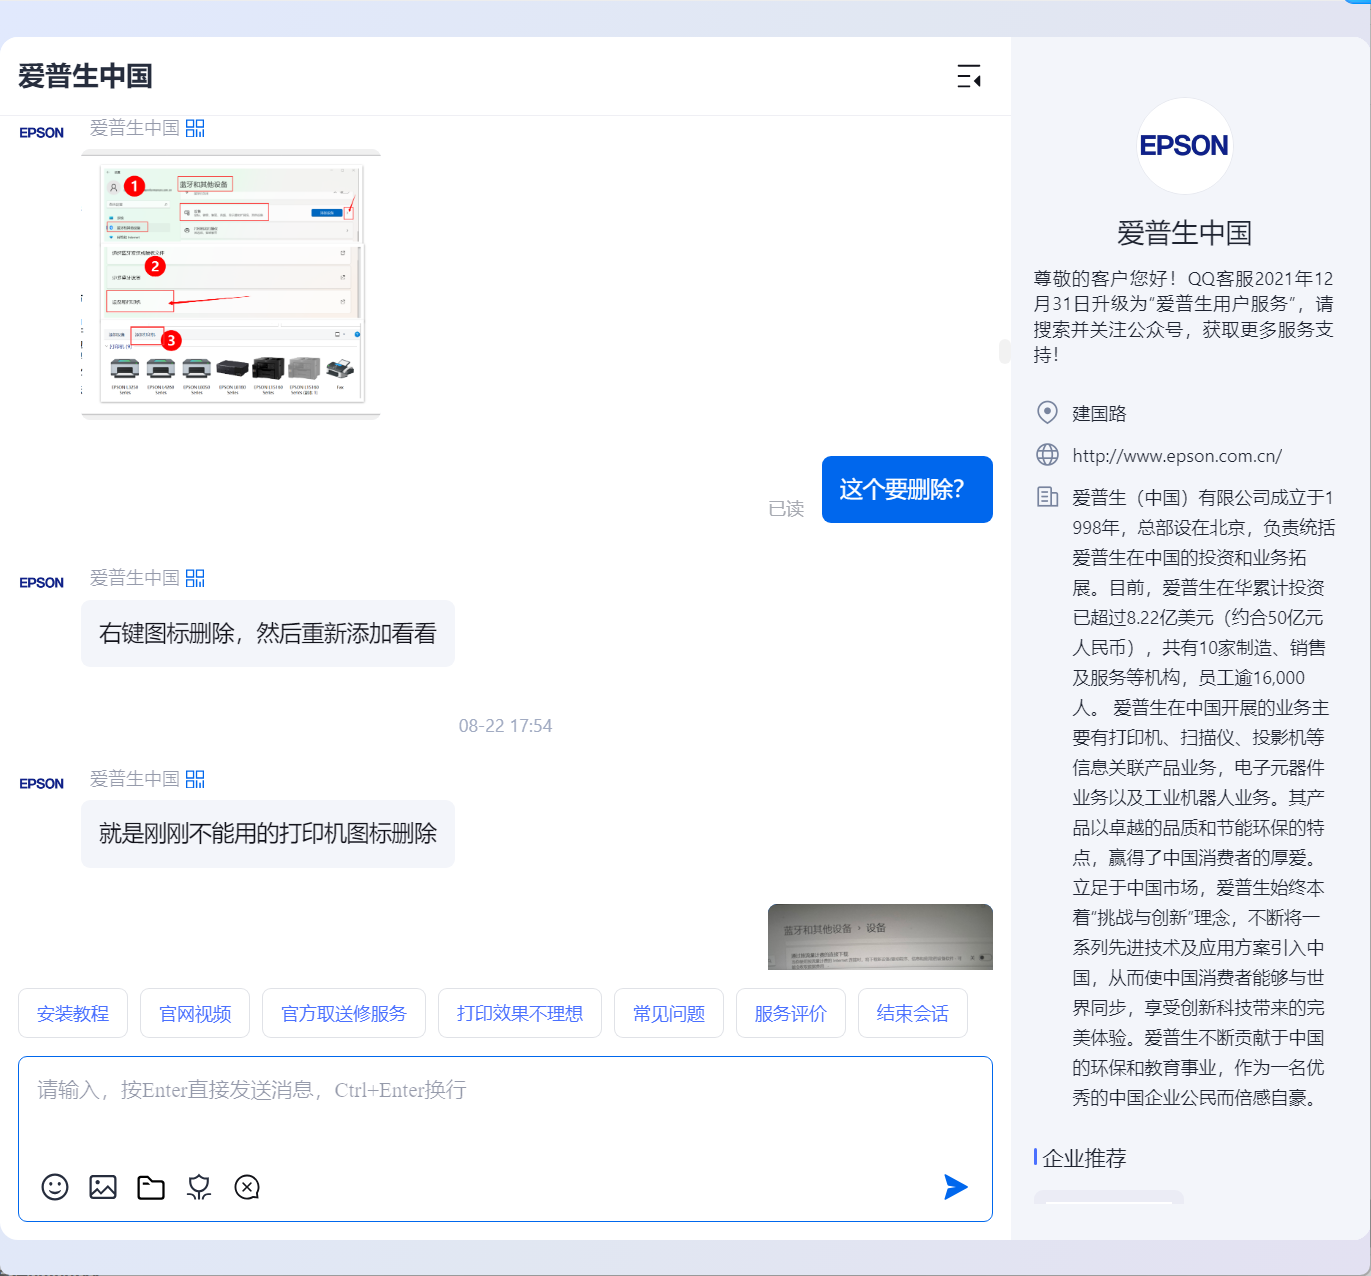Screen dimensions: 1371x1276
Task: Click the 已读 read status label
Action: (786, 509)
